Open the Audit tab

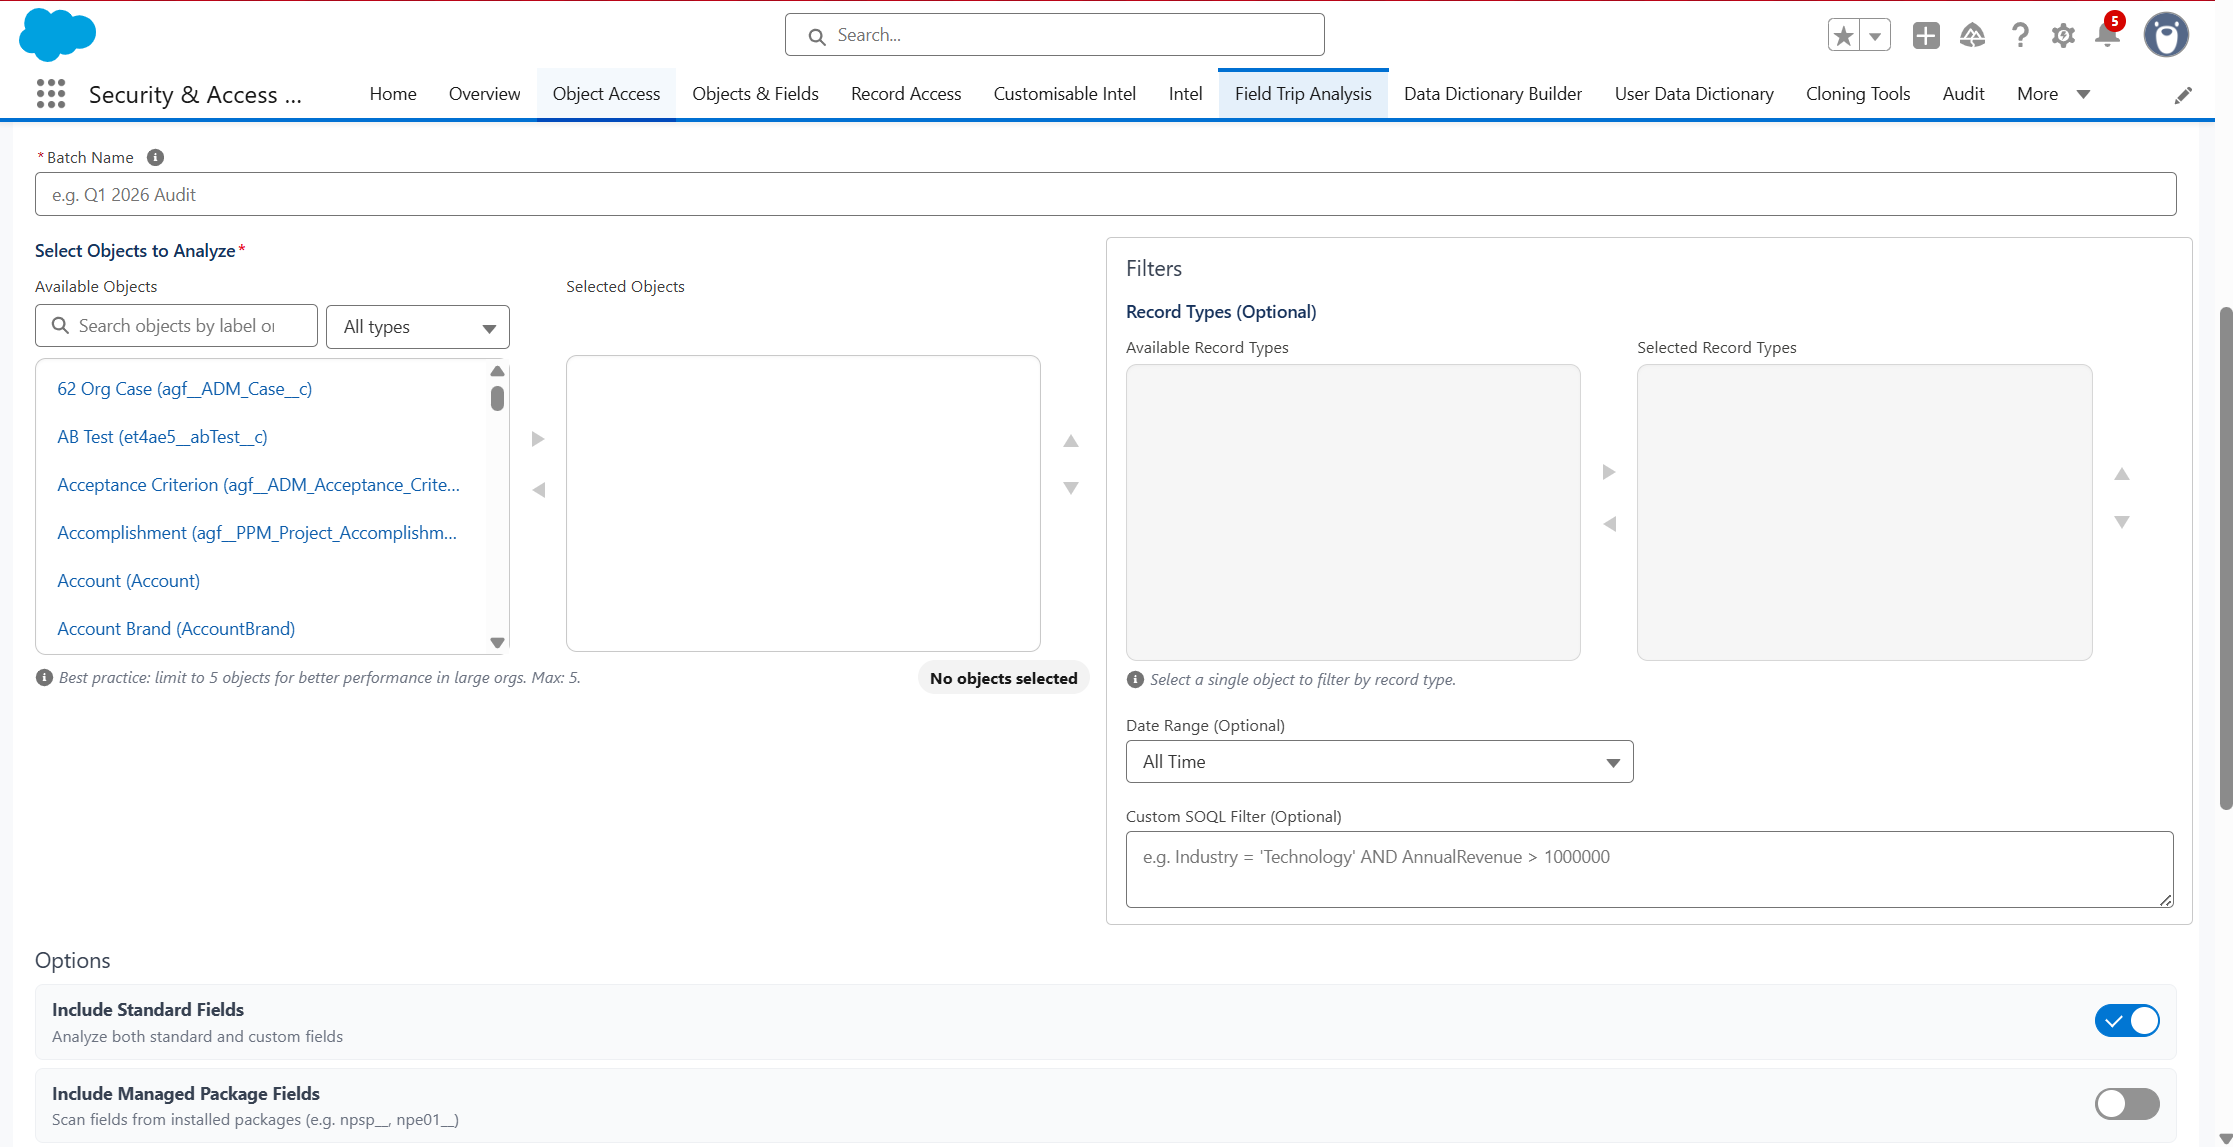pos(1964,94)
